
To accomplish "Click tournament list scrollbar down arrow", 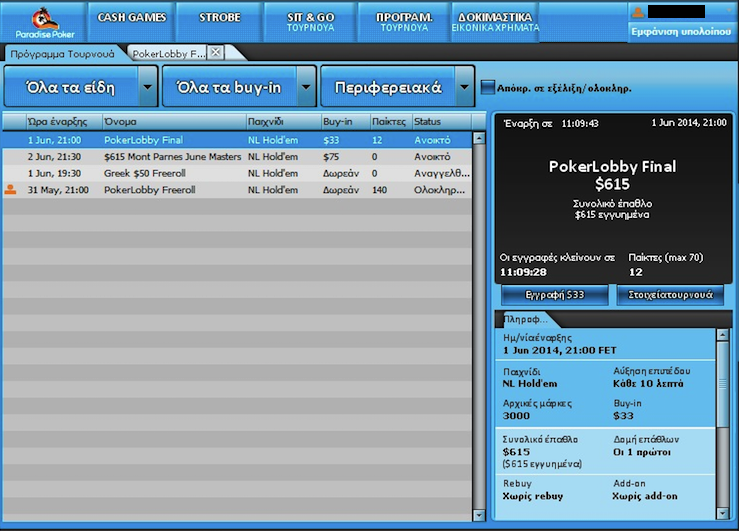I will 479,515.
